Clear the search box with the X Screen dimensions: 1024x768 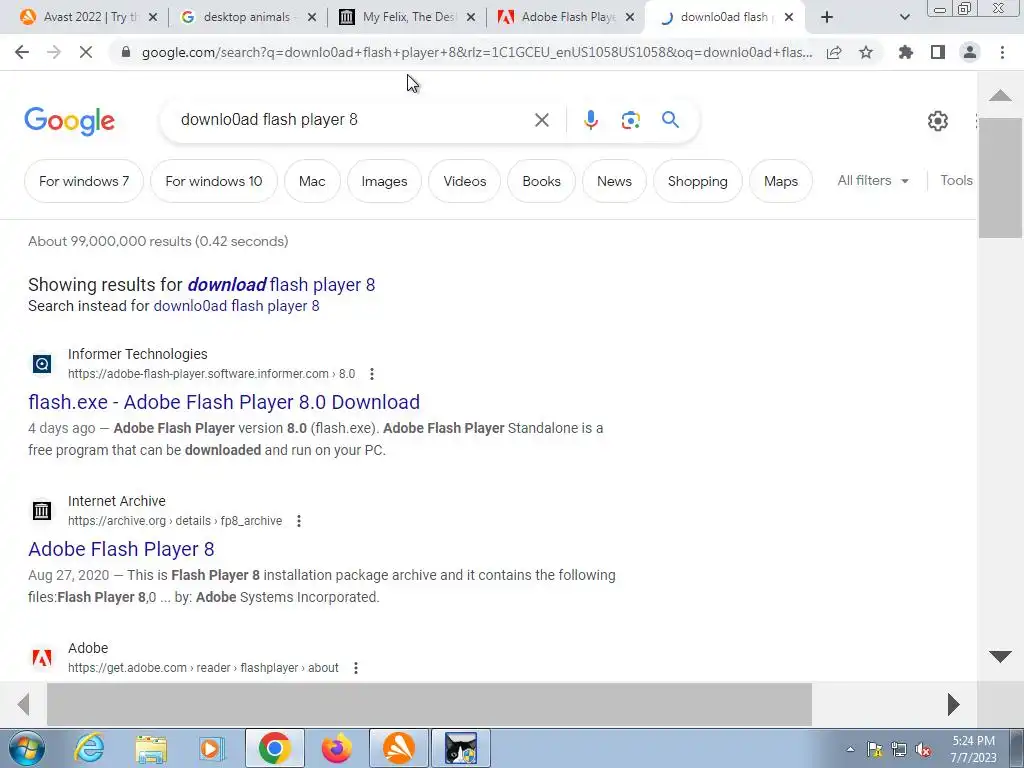[541, 120]
